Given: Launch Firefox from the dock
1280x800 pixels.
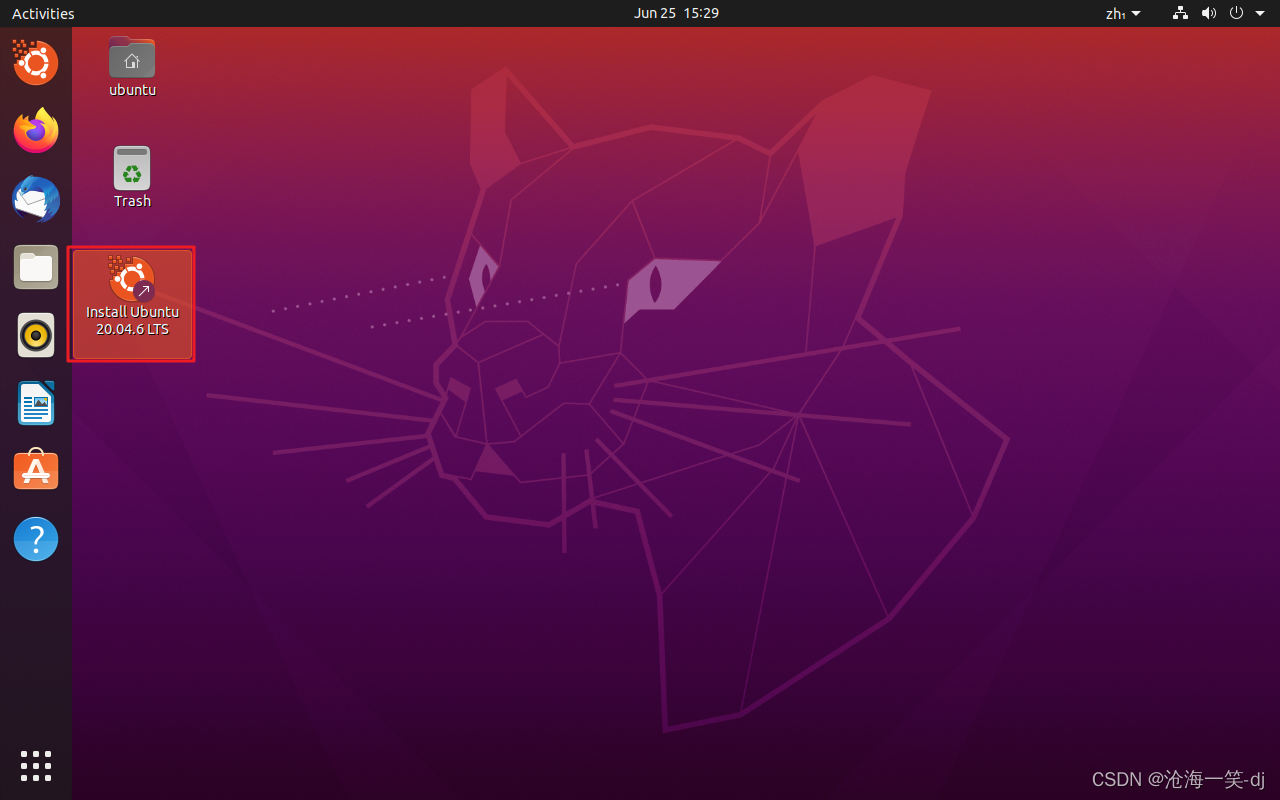Looking at the screenshot, I should tap(36, 131).
